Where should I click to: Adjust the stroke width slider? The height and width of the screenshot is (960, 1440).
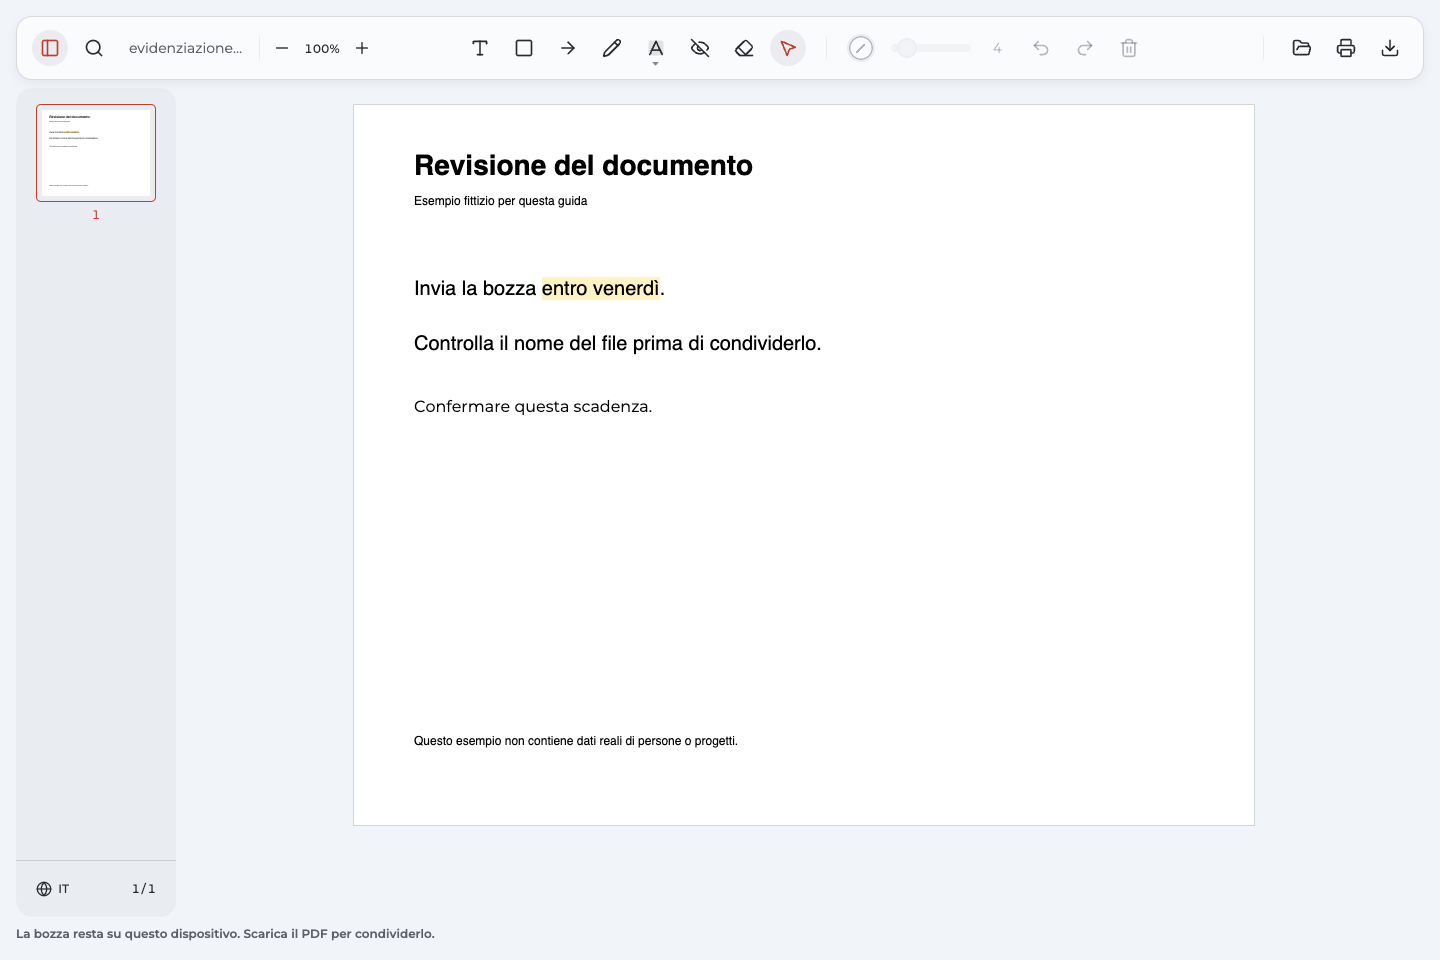click(x=931, y=48)
